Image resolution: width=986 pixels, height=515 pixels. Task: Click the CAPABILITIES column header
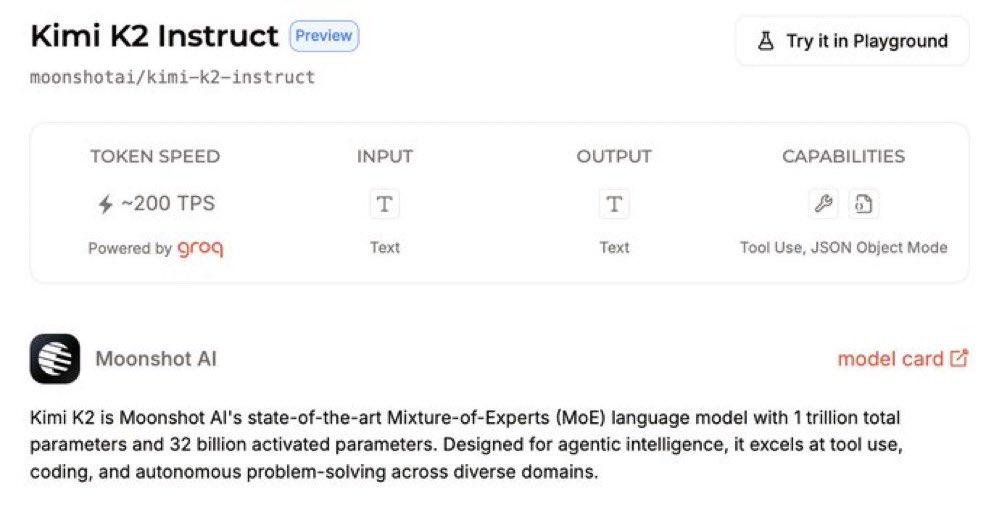pyautogui.click(x=843, y=156)
